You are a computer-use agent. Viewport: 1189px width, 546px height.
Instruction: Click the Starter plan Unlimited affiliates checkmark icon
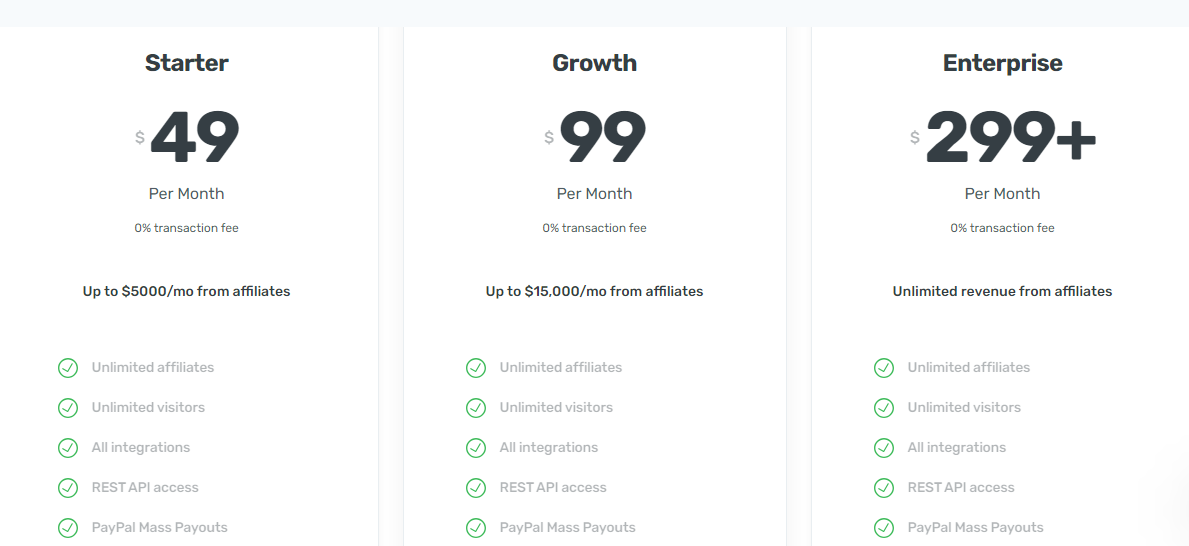click(x=68, y=368)
